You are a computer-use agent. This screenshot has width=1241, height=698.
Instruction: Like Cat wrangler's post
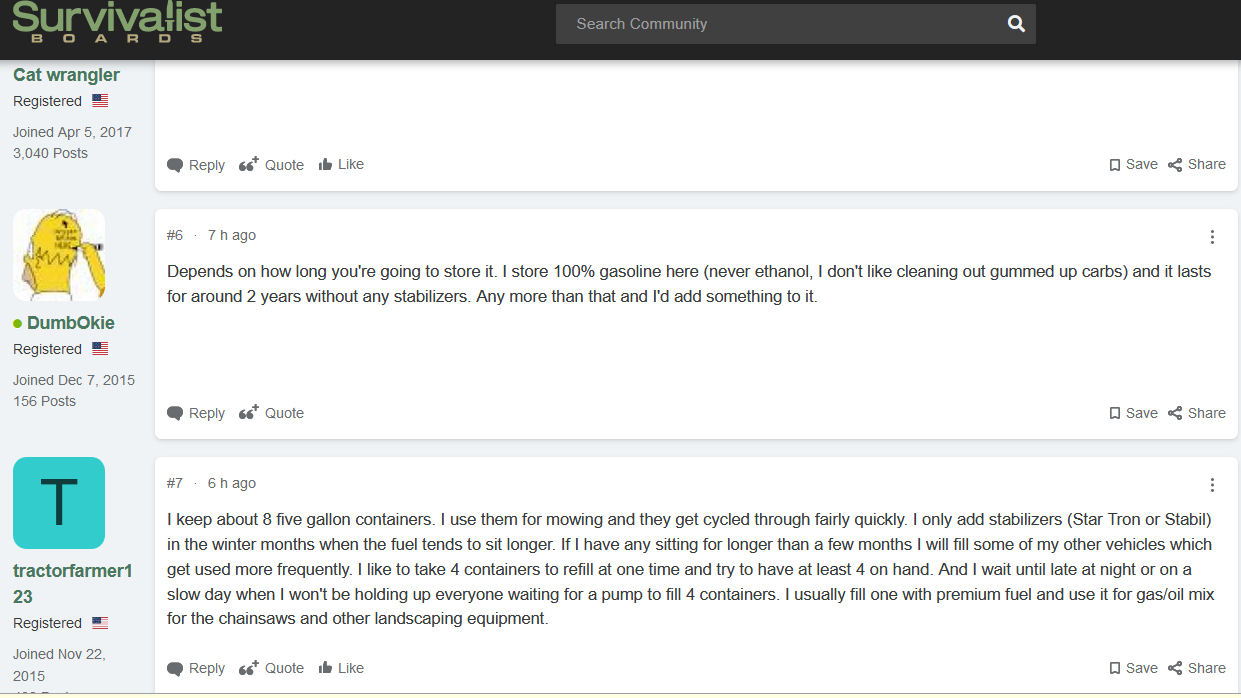(341, 165)
